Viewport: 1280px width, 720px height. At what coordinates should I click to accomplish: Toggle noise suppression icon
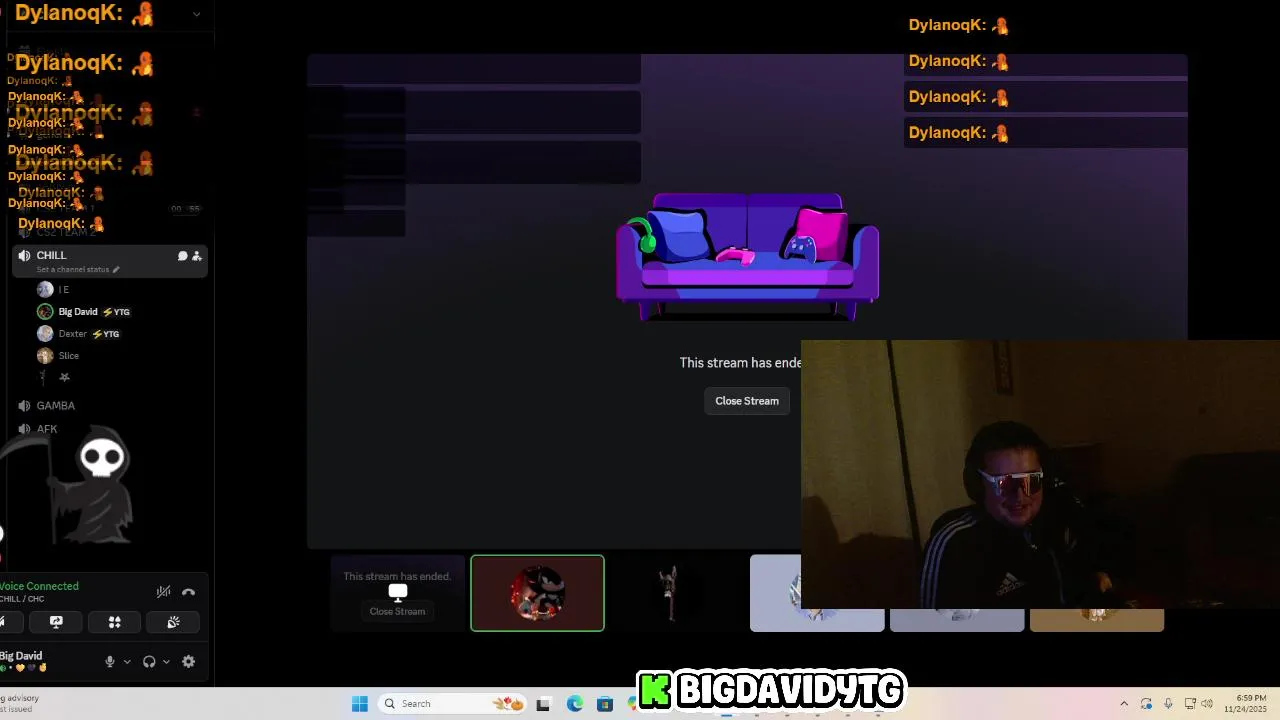point(164,592)
